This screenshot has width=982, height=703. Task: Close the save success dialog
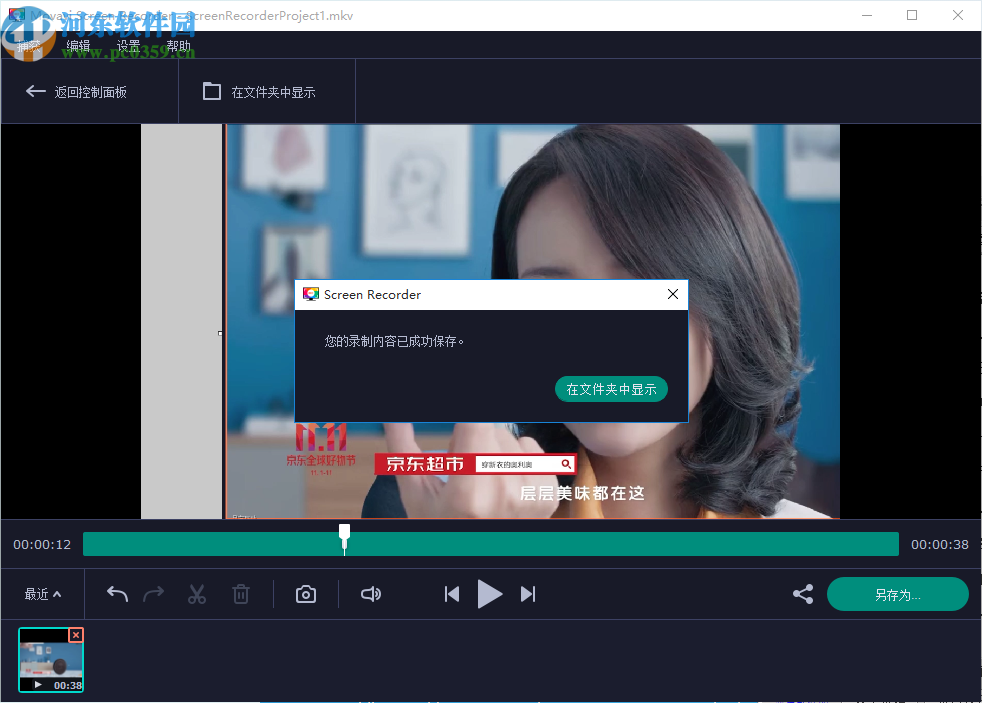(672, 294)
